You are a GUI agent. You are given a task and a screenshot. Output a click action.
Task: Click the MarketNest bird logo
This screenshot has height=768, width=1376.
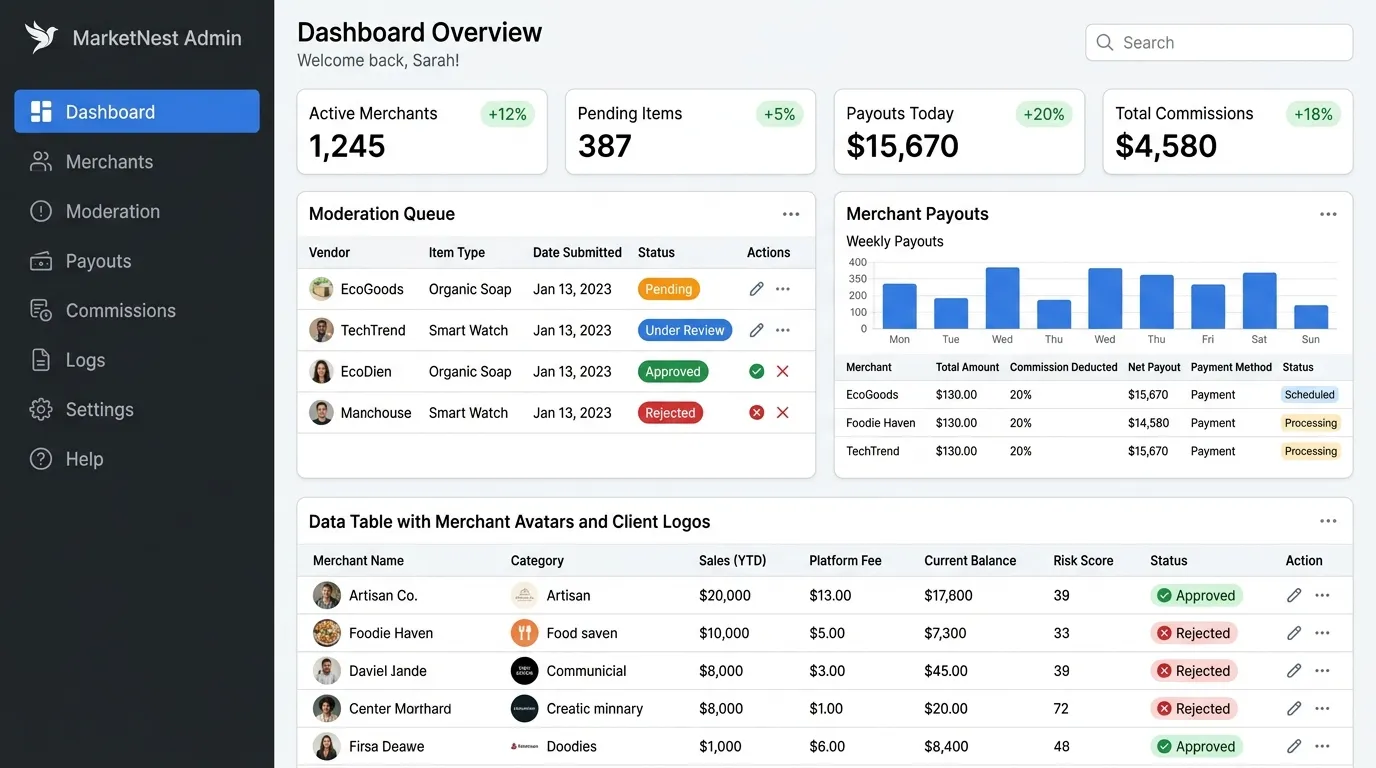(41, 37)
